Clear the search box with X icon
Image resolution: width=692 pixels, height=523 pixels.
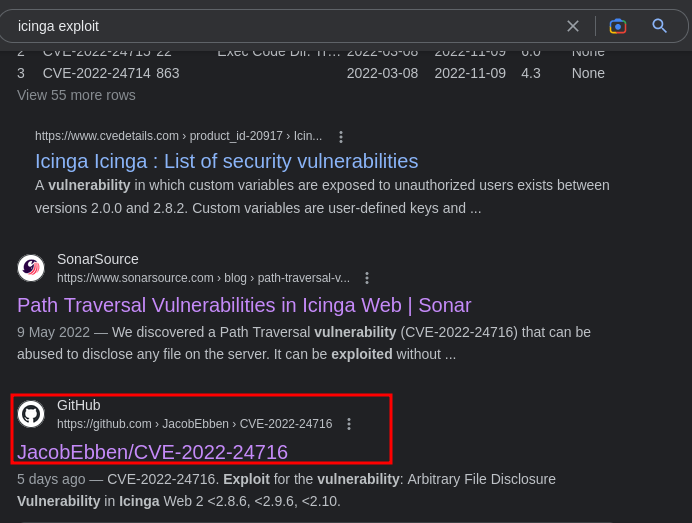point(572,26)
